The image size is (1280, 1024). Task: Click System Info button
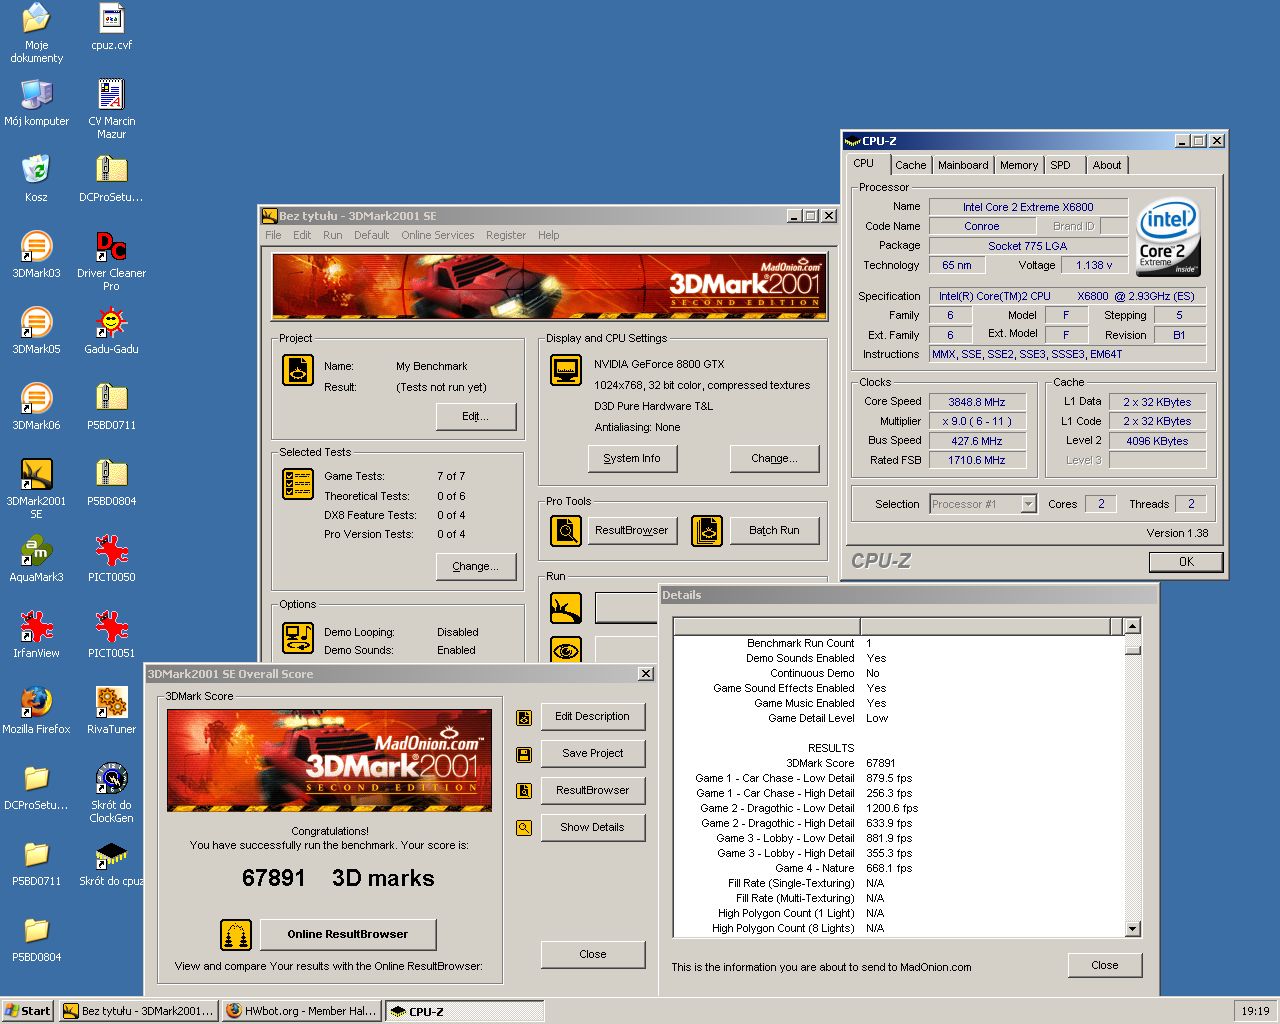(x=632, y=458)
